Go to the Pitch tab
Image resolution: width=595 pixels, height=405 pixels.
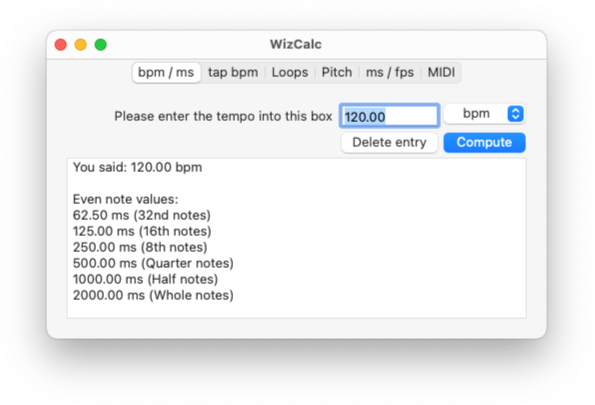tap(337, 72)
